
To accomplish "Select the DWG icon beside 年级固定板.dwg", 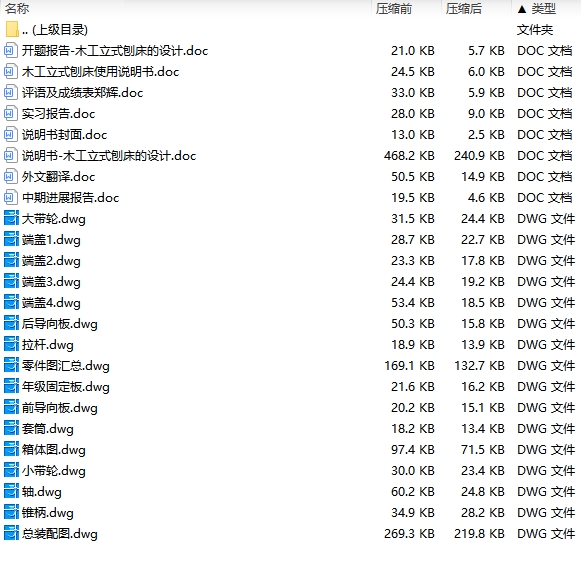I will tap(11, 387).
